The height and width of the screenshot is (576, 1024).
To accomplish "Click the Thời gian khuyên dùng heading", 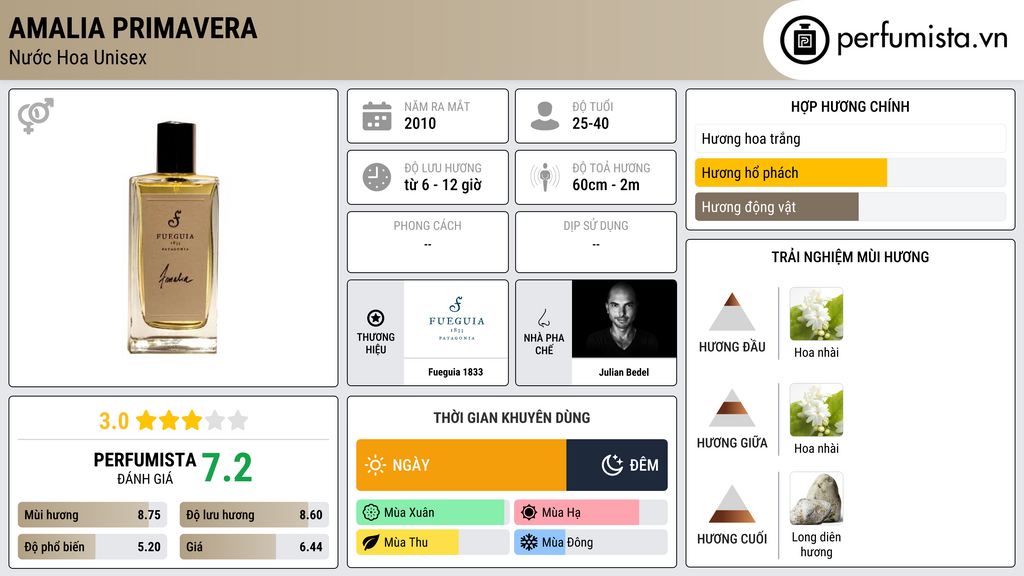I will [x=512, y=418].
